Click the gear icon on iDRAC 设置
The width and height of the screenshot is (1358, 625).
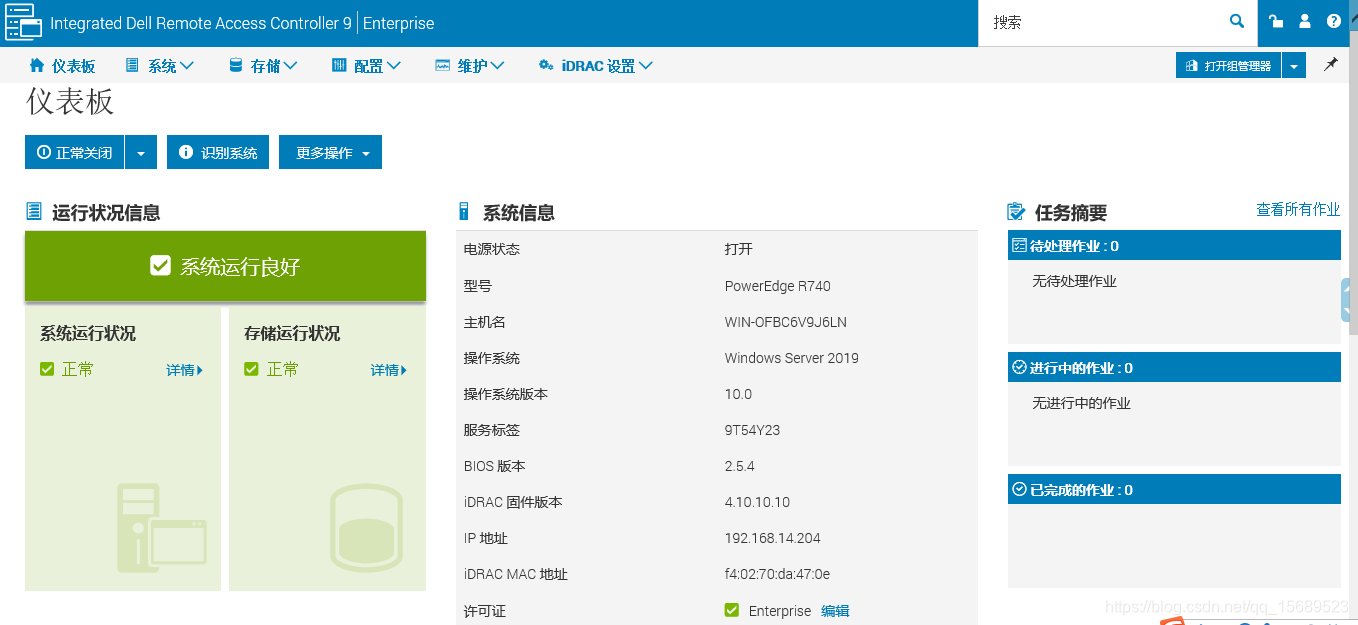(x=545, y=64)
